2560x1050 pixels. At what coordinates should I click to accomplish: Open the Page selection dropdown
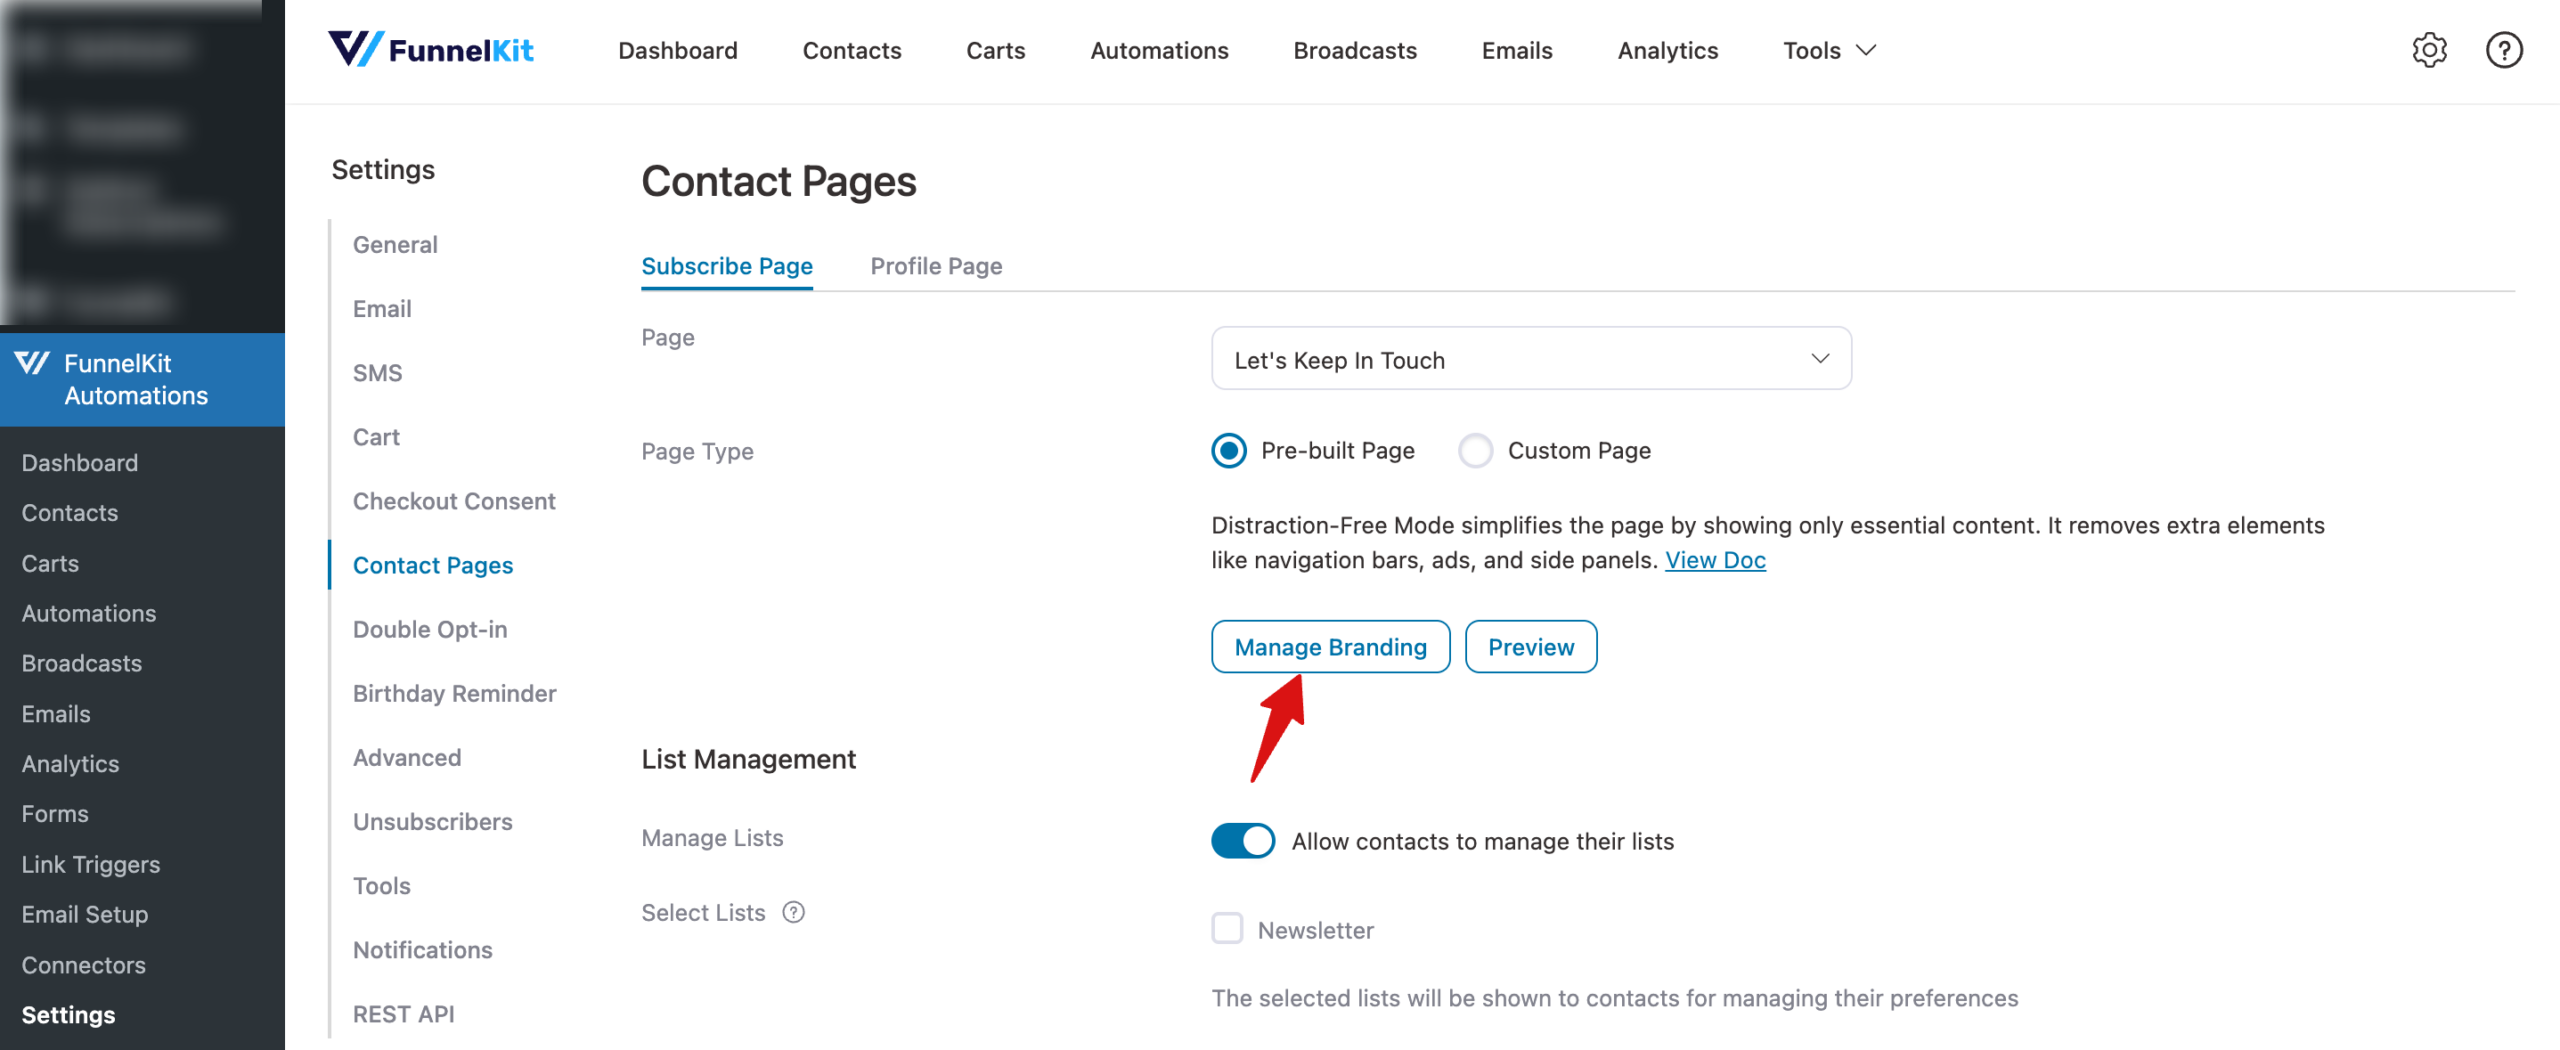[x=1531, y=359]
